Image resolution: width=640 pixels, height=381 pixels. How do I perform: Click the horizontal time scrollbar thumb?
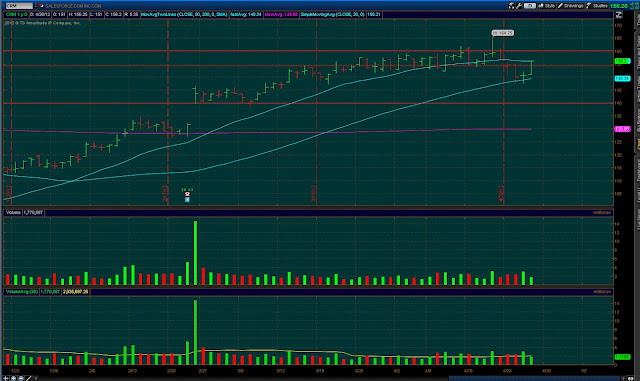click(535, 378)
